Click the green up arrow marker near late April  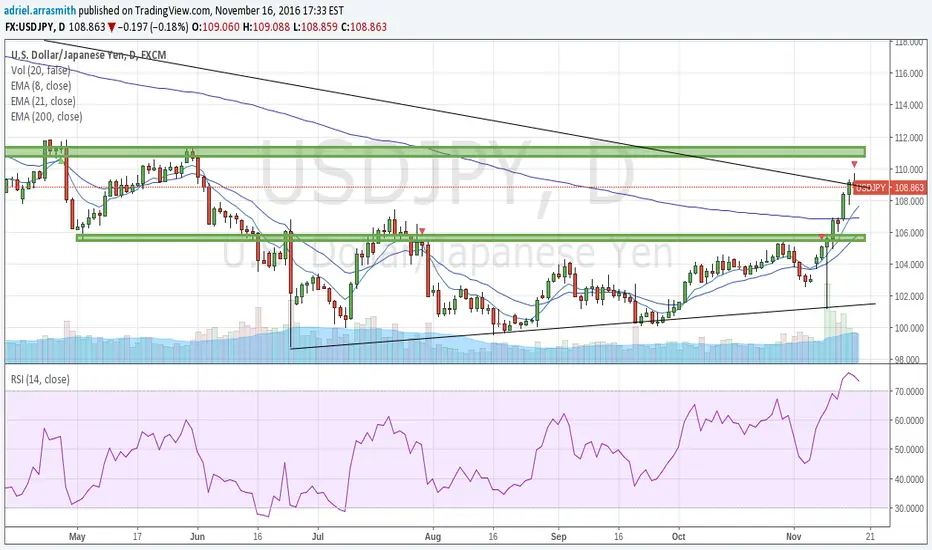[61, 160]
